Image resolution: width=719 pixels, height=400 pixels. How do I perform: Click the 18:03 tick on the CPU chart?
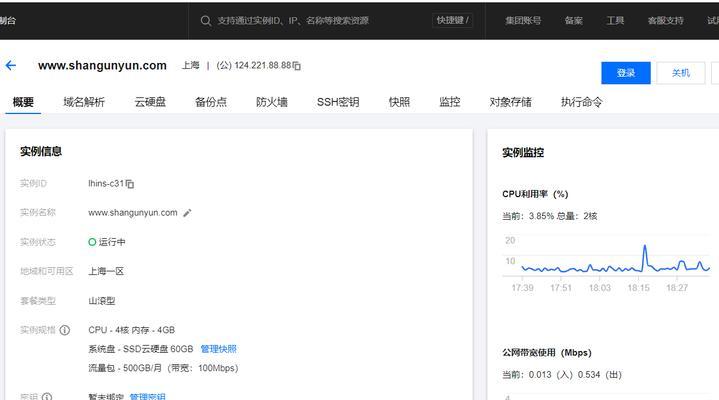[600, 288]
